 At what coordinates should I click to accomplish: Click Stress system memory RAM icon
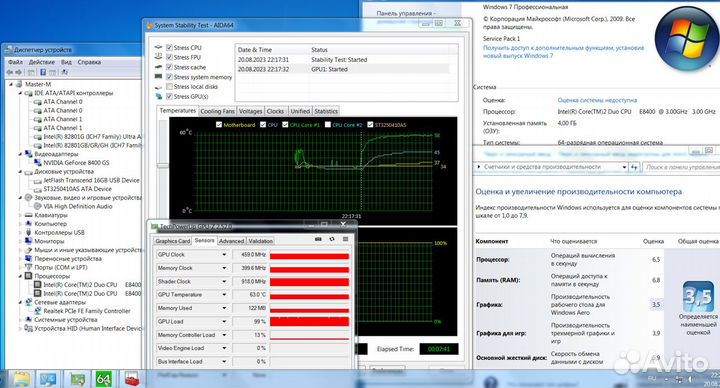(158, 77)
